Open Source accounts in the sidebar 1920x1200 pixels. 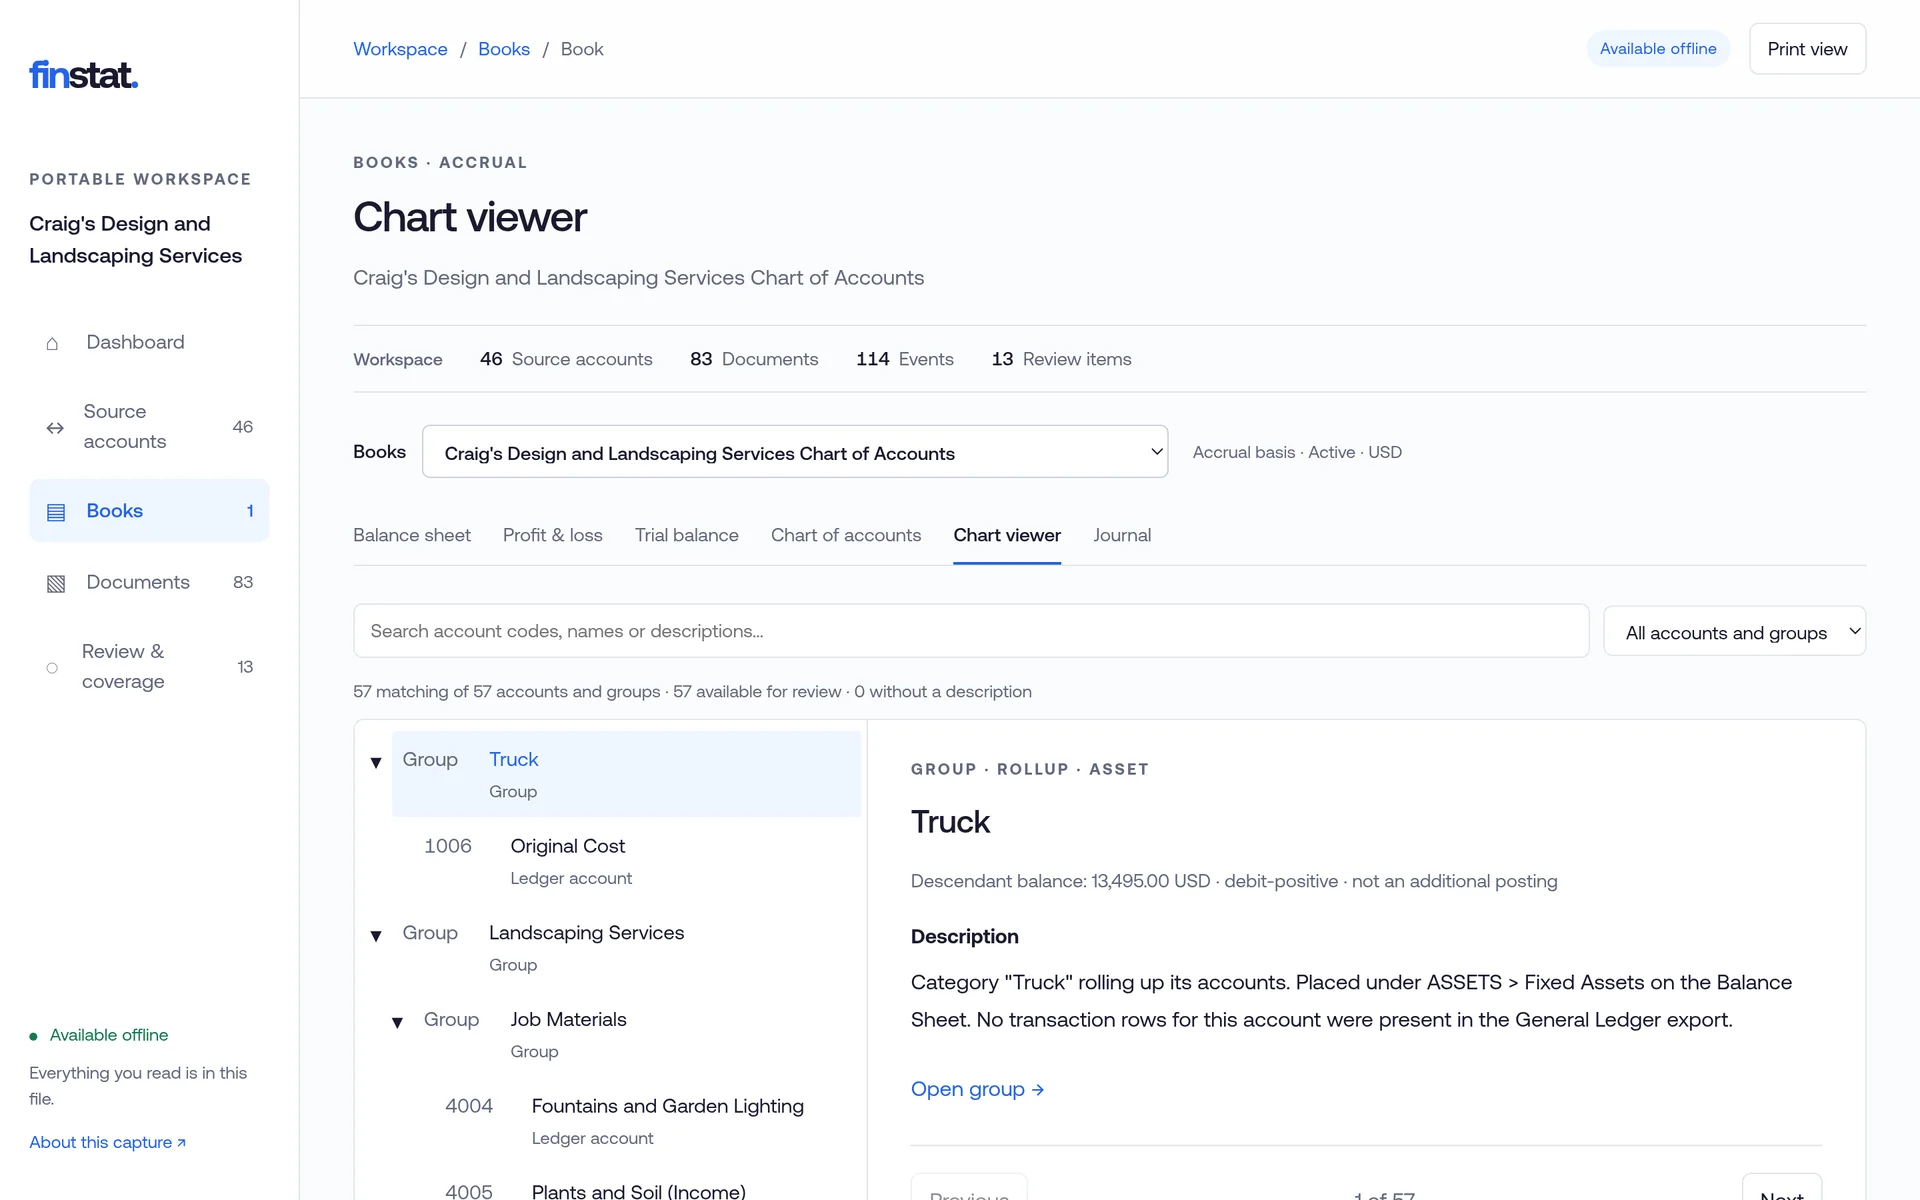[149, 427]
